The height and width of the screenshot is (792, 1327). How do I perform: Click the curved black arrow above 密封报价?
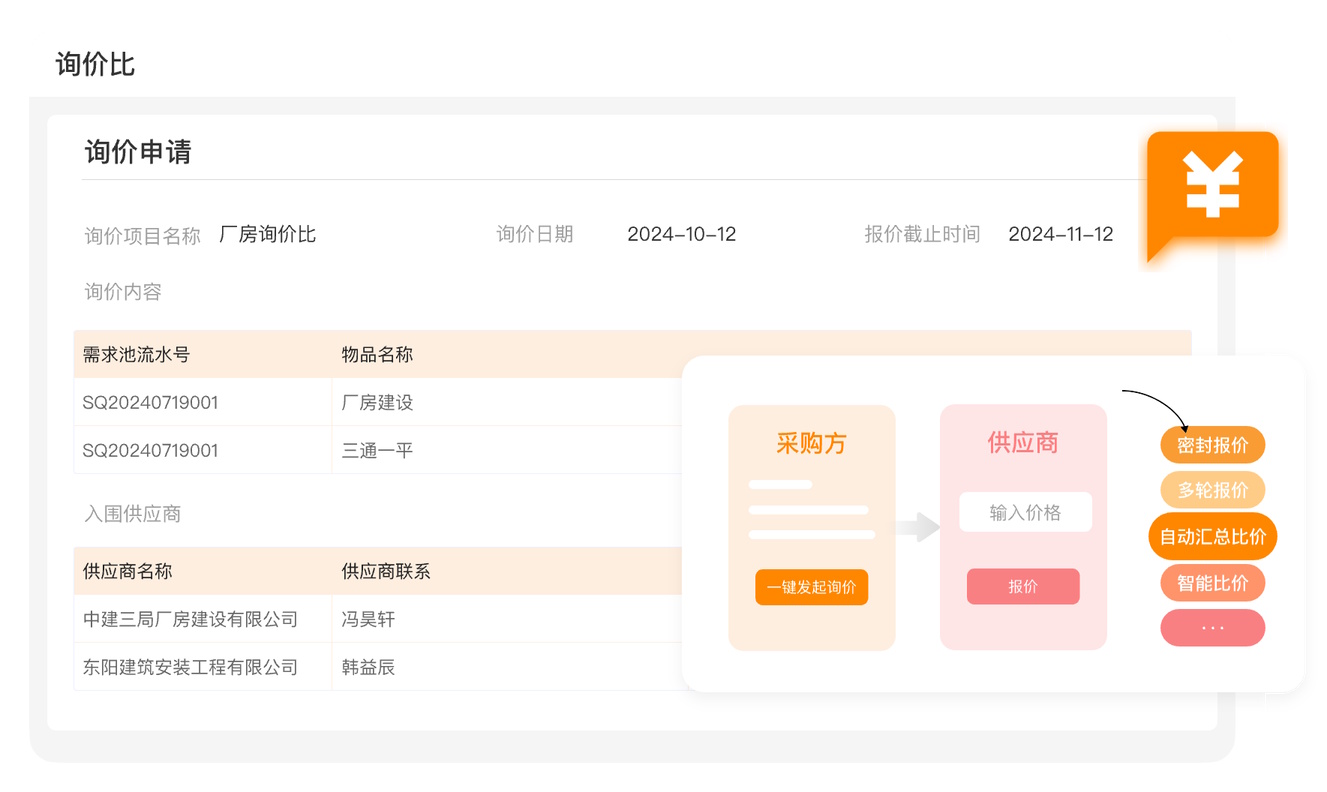[x=1157, y=404]
